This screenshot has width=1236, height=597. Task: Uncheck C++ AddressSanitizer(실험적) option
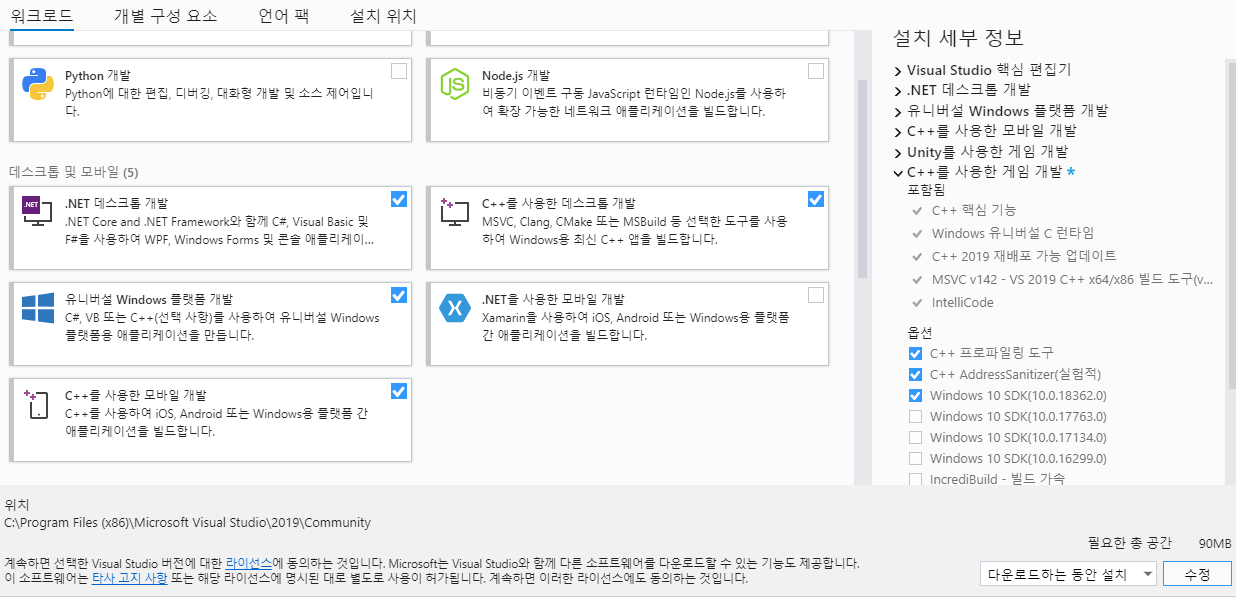(x=915, y=374)
